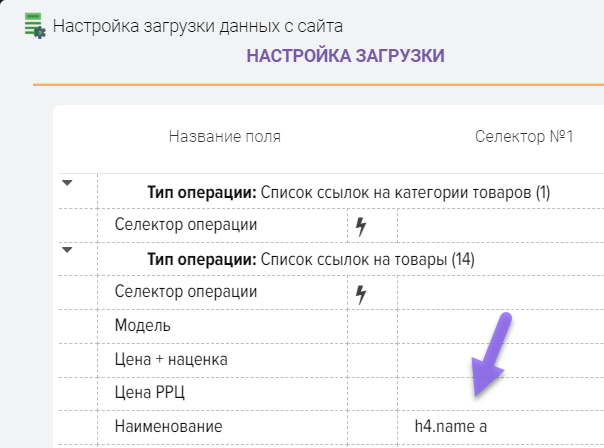Select the Цена РРЦ field row
The image size is (604, 448).
(222, 393)
